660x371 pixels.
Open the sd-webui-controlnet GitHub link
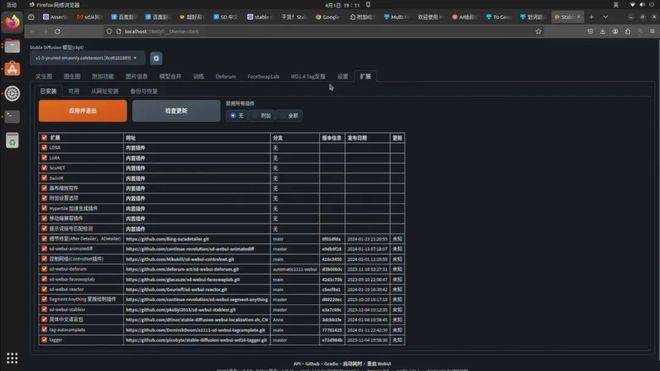coord(180,259)
